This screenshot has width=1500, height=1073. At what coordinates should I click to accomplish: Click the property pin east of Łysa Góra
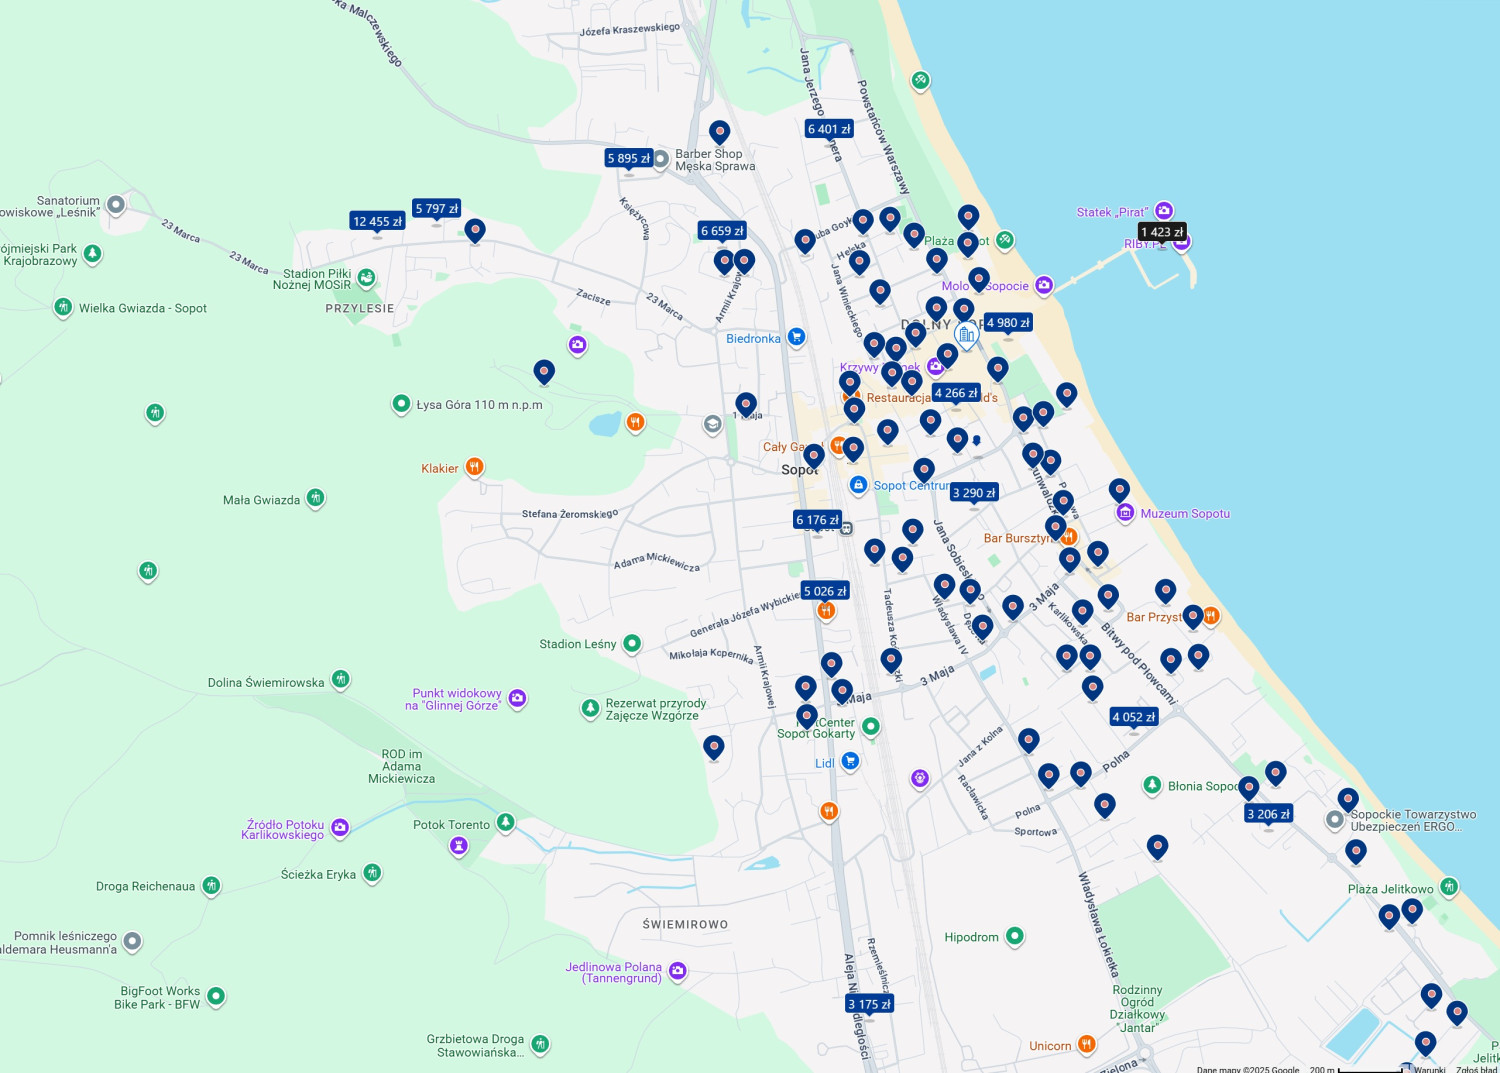coord(544,372)
